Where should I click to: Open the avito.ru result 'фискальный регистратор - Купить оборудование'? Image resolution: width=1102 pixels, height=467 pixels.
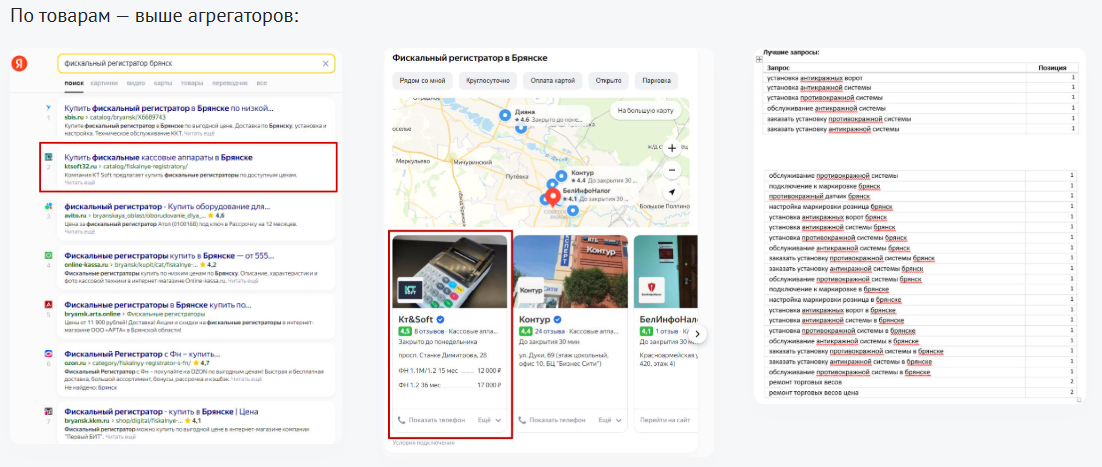[x=167, y=207]
